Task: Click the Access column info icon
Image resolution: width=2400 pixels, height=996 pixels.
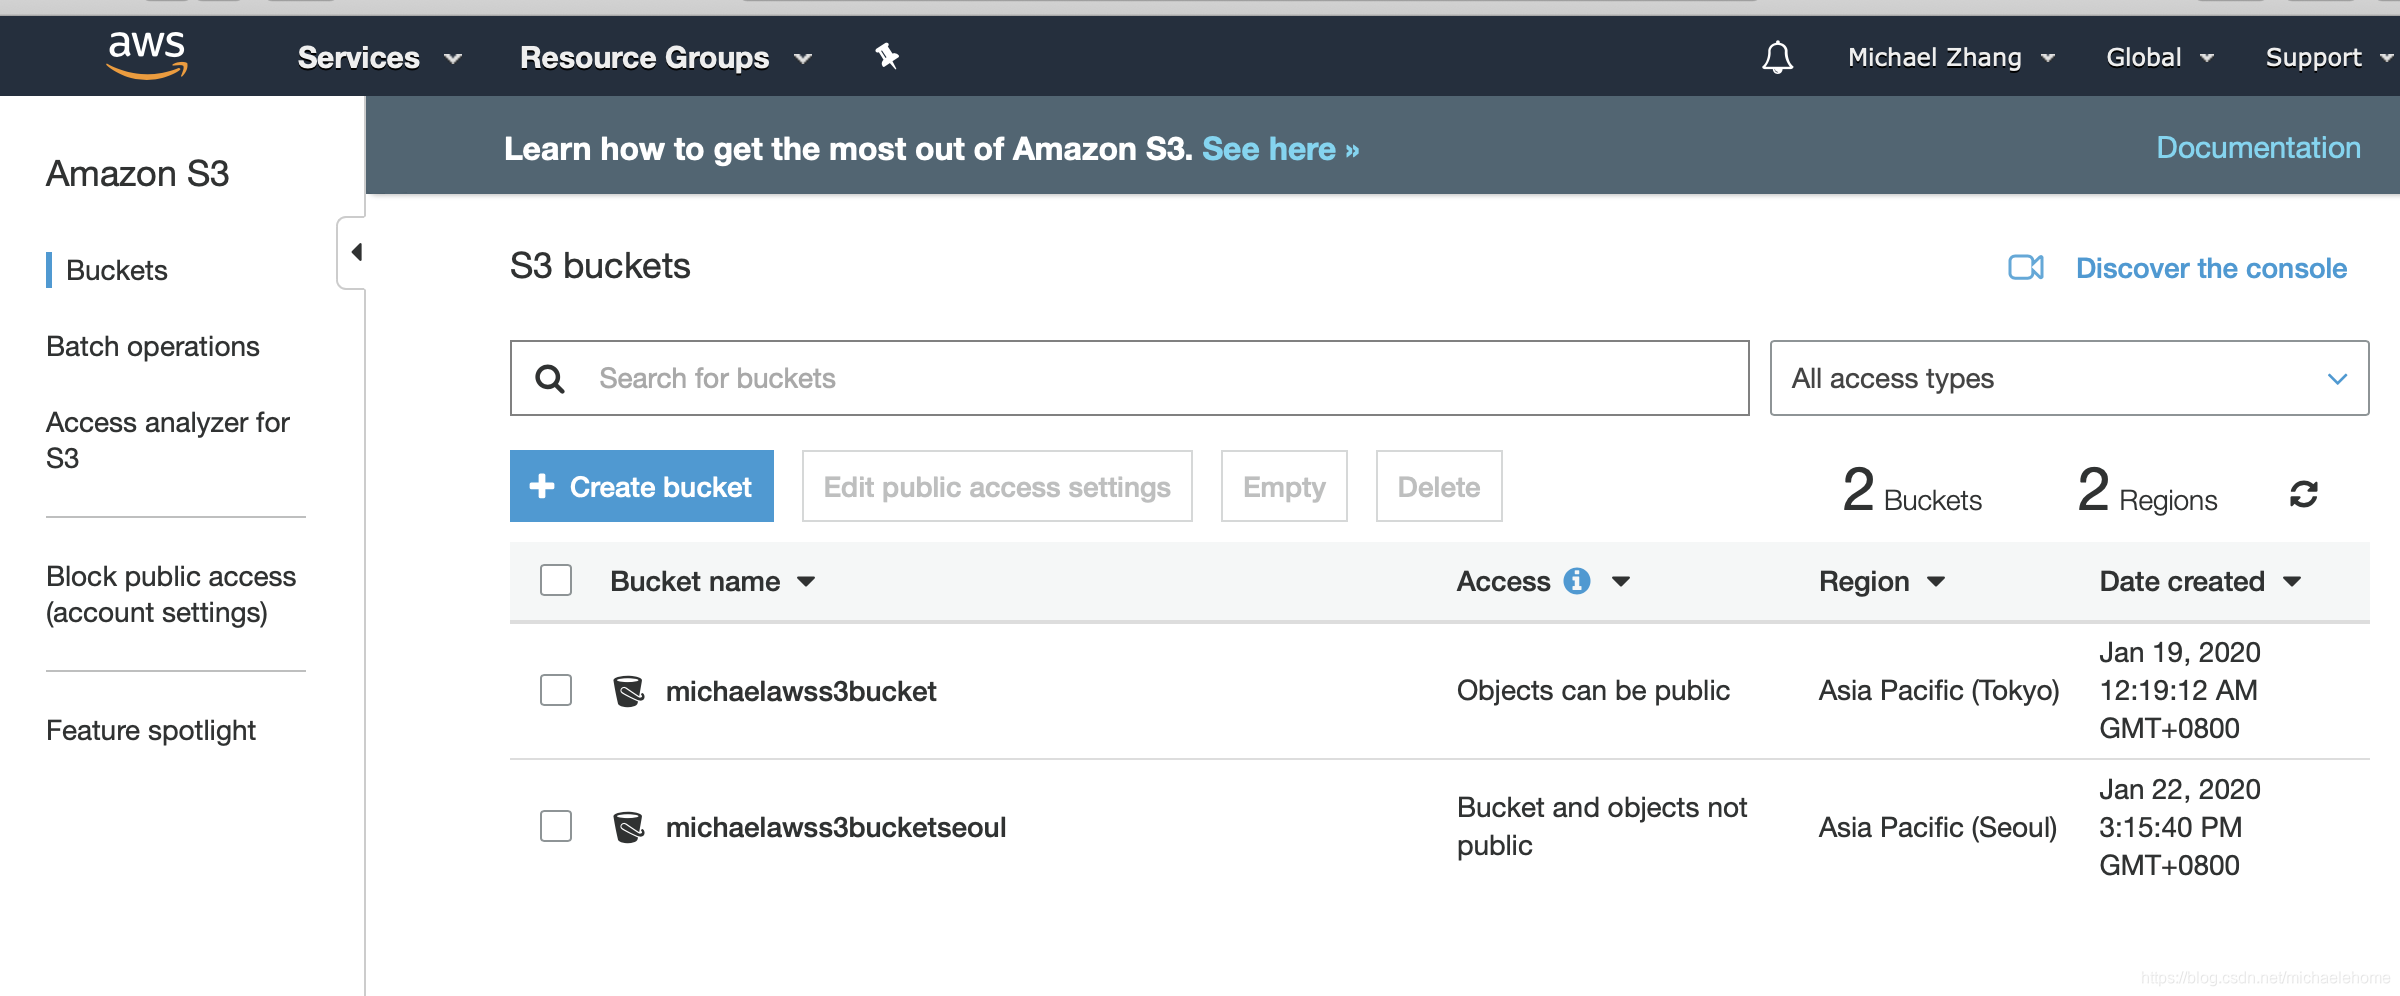Action: click(1577, 581)
